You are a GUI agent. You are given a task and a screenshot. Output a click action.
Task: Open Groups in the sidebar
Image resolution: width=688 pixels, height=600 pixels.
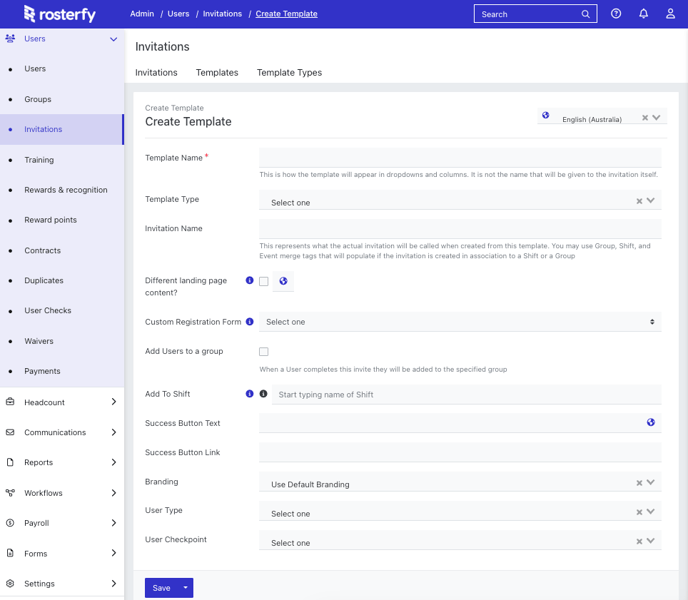(38, 99)
